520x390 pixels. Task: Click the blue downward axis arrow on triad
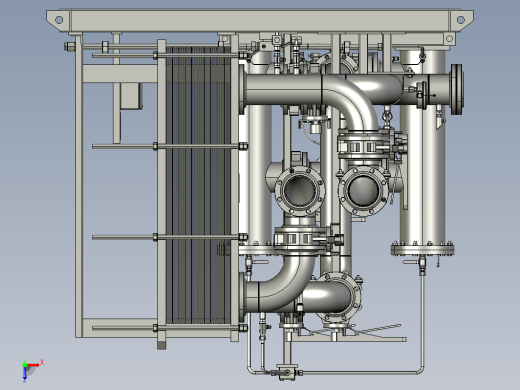25,374
